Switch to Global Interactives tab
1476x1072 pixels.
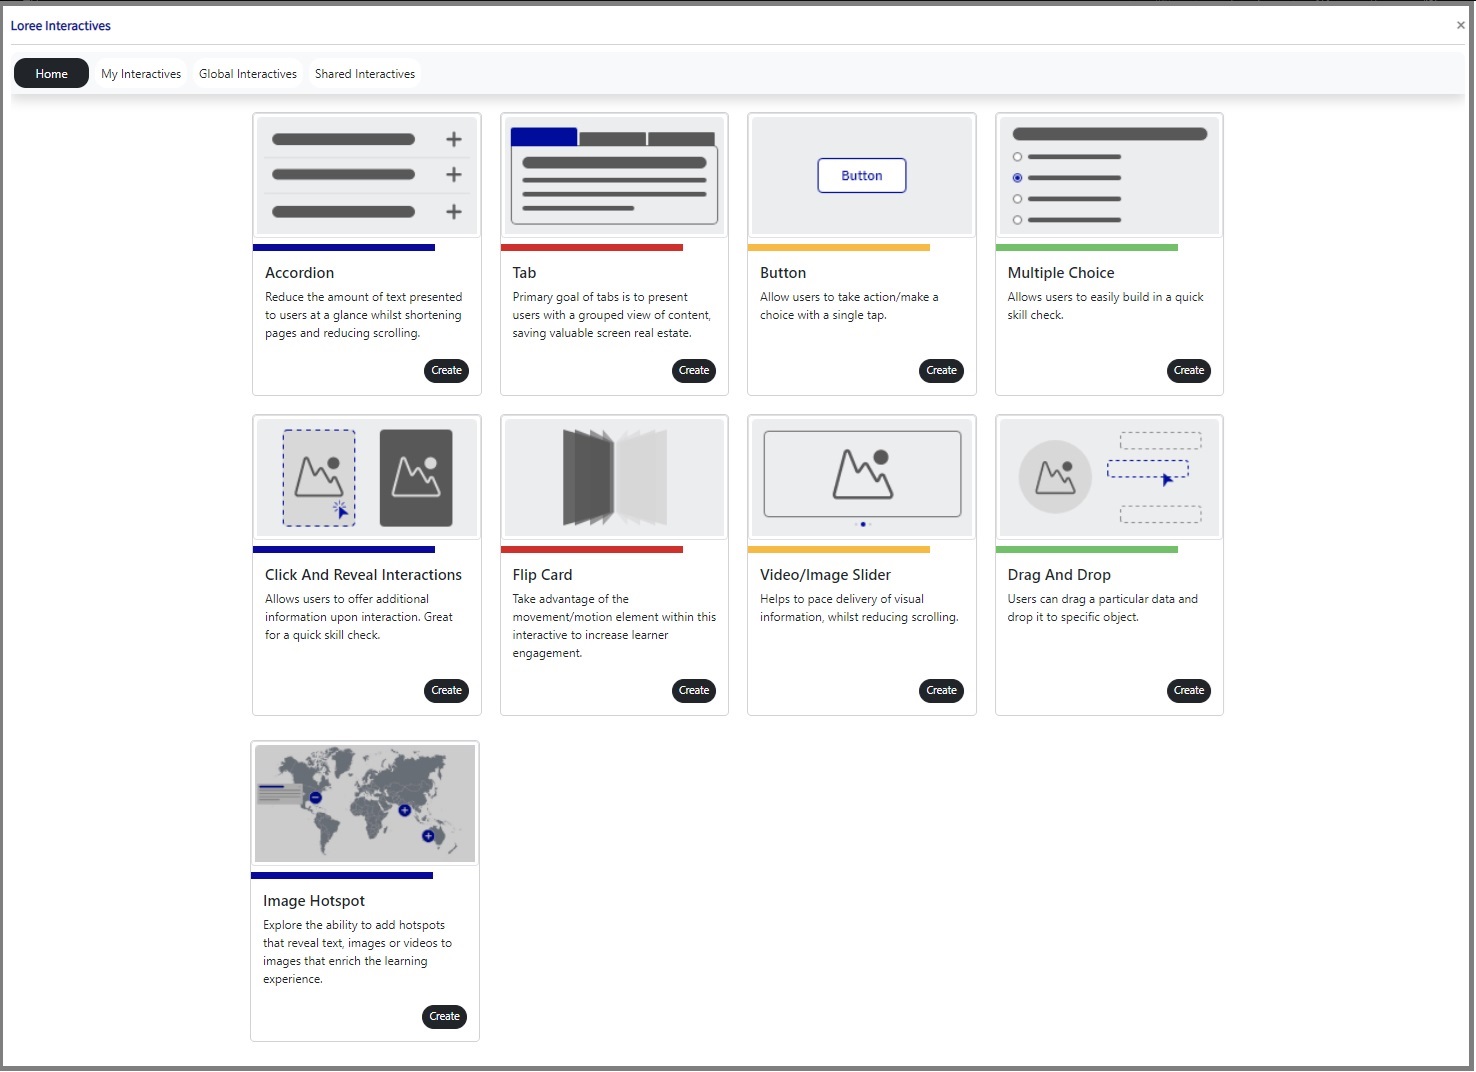point(248,73)
